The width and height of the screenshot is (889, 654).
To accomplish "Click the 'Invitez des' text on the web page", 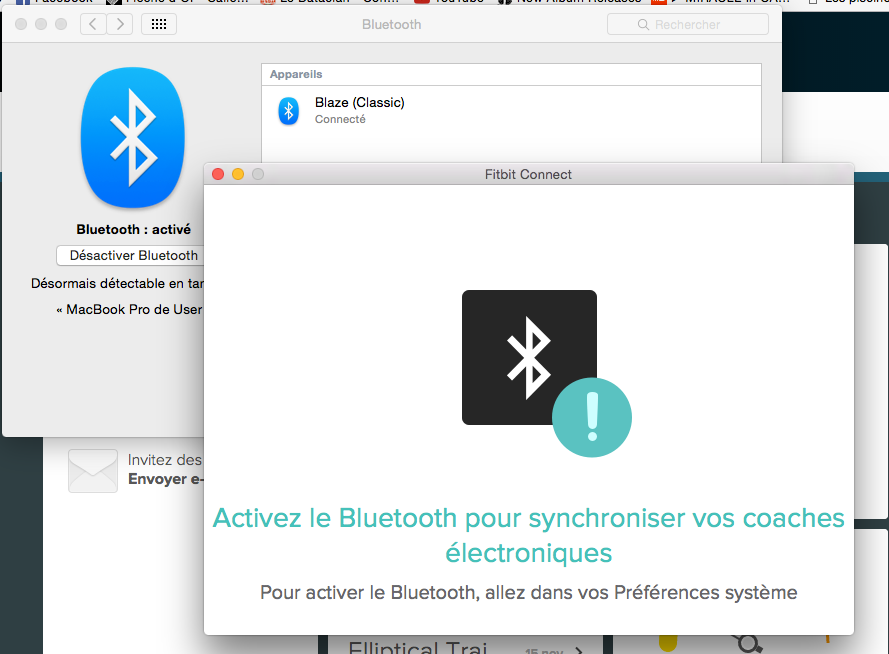I will click(x=165, y=460).
